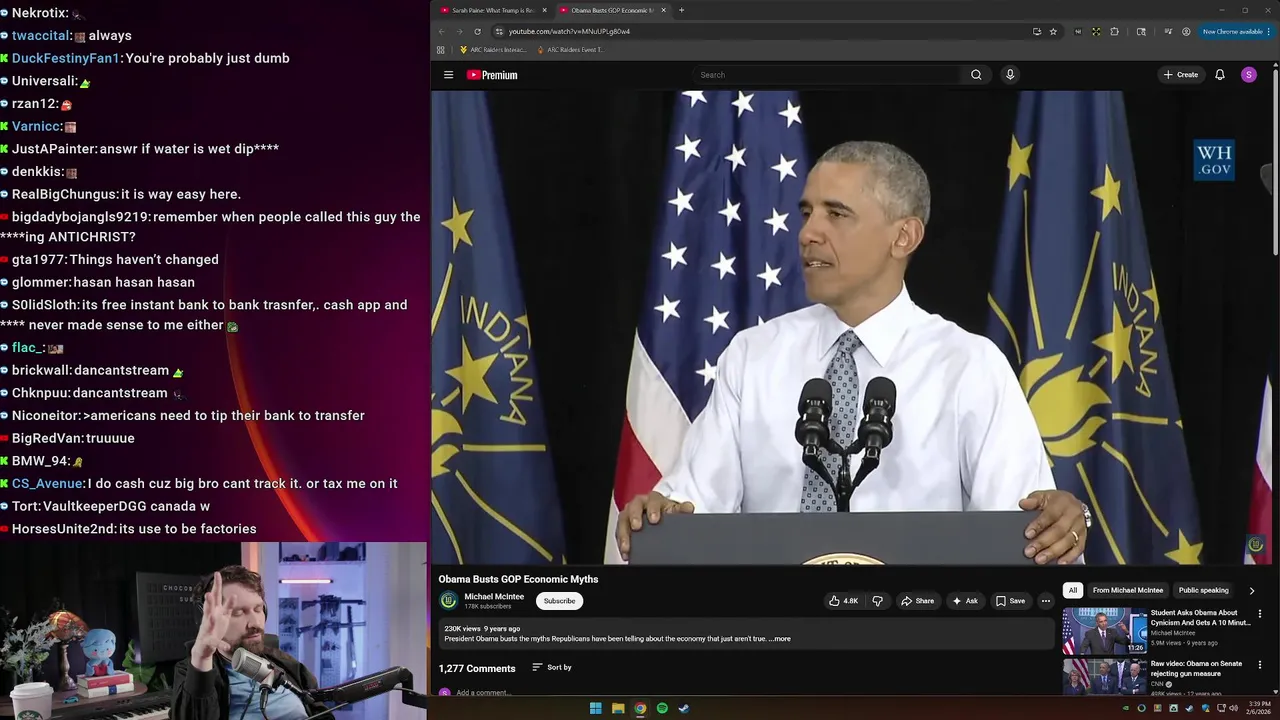Show next suggestion chips with arrow
The image size is (1280, 720).
[x=1251, y=590]
